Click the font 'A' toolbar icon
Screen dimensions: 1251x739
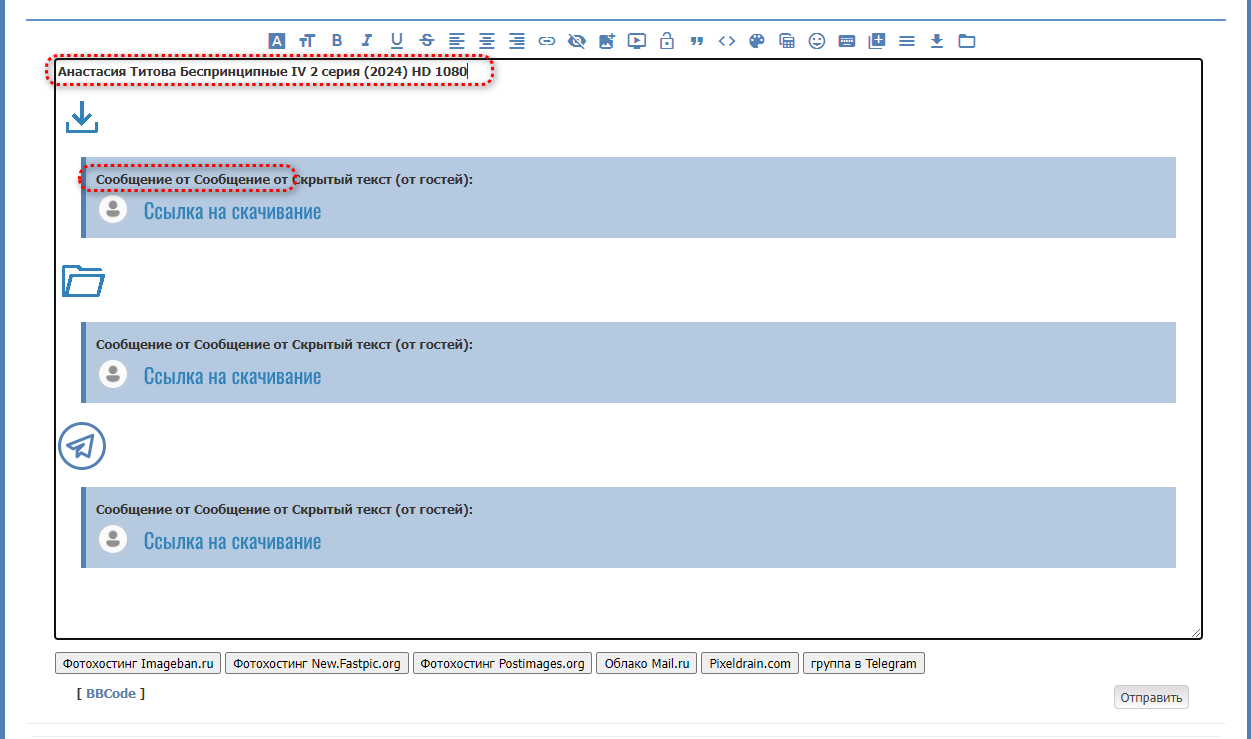click(277, 41)
